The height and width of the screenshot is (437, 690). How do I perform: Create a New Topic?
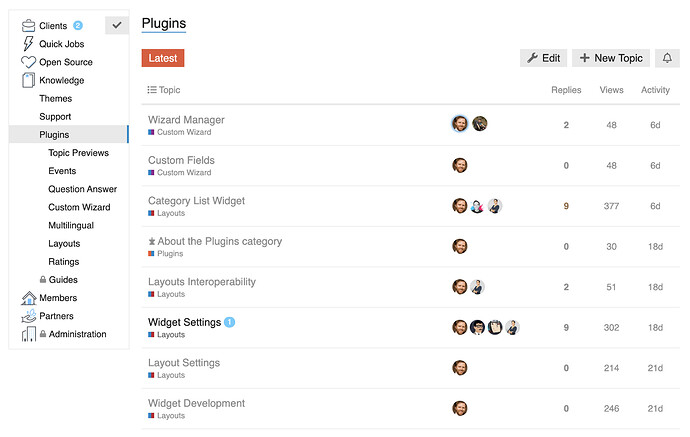pyautogui.click(x=611, y=58)
